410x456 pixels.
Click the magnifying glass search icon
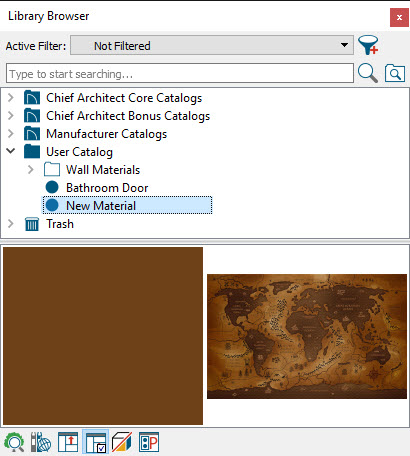pos(368,73)
